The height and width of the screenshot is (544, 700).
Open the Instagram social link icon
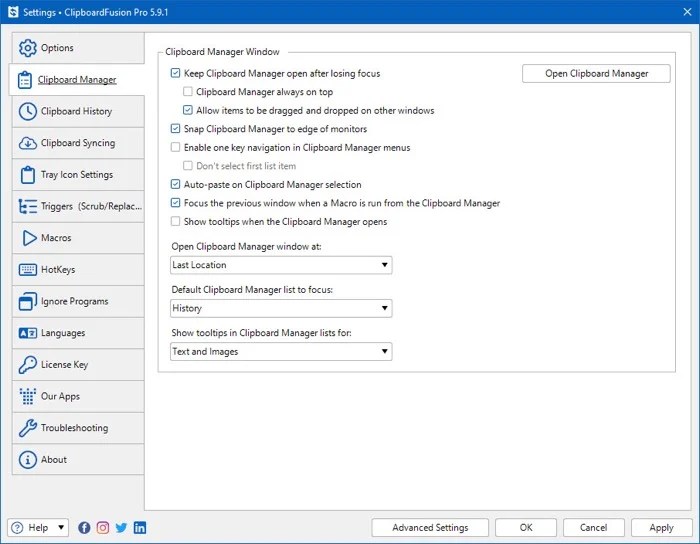click(103, 527)
